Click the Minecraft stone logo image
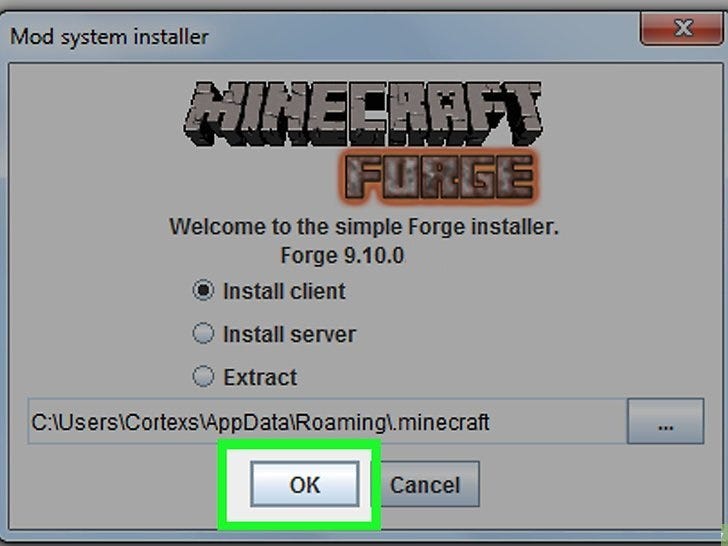The width and height of the screenshot is (728, 546). click(363, 114)
